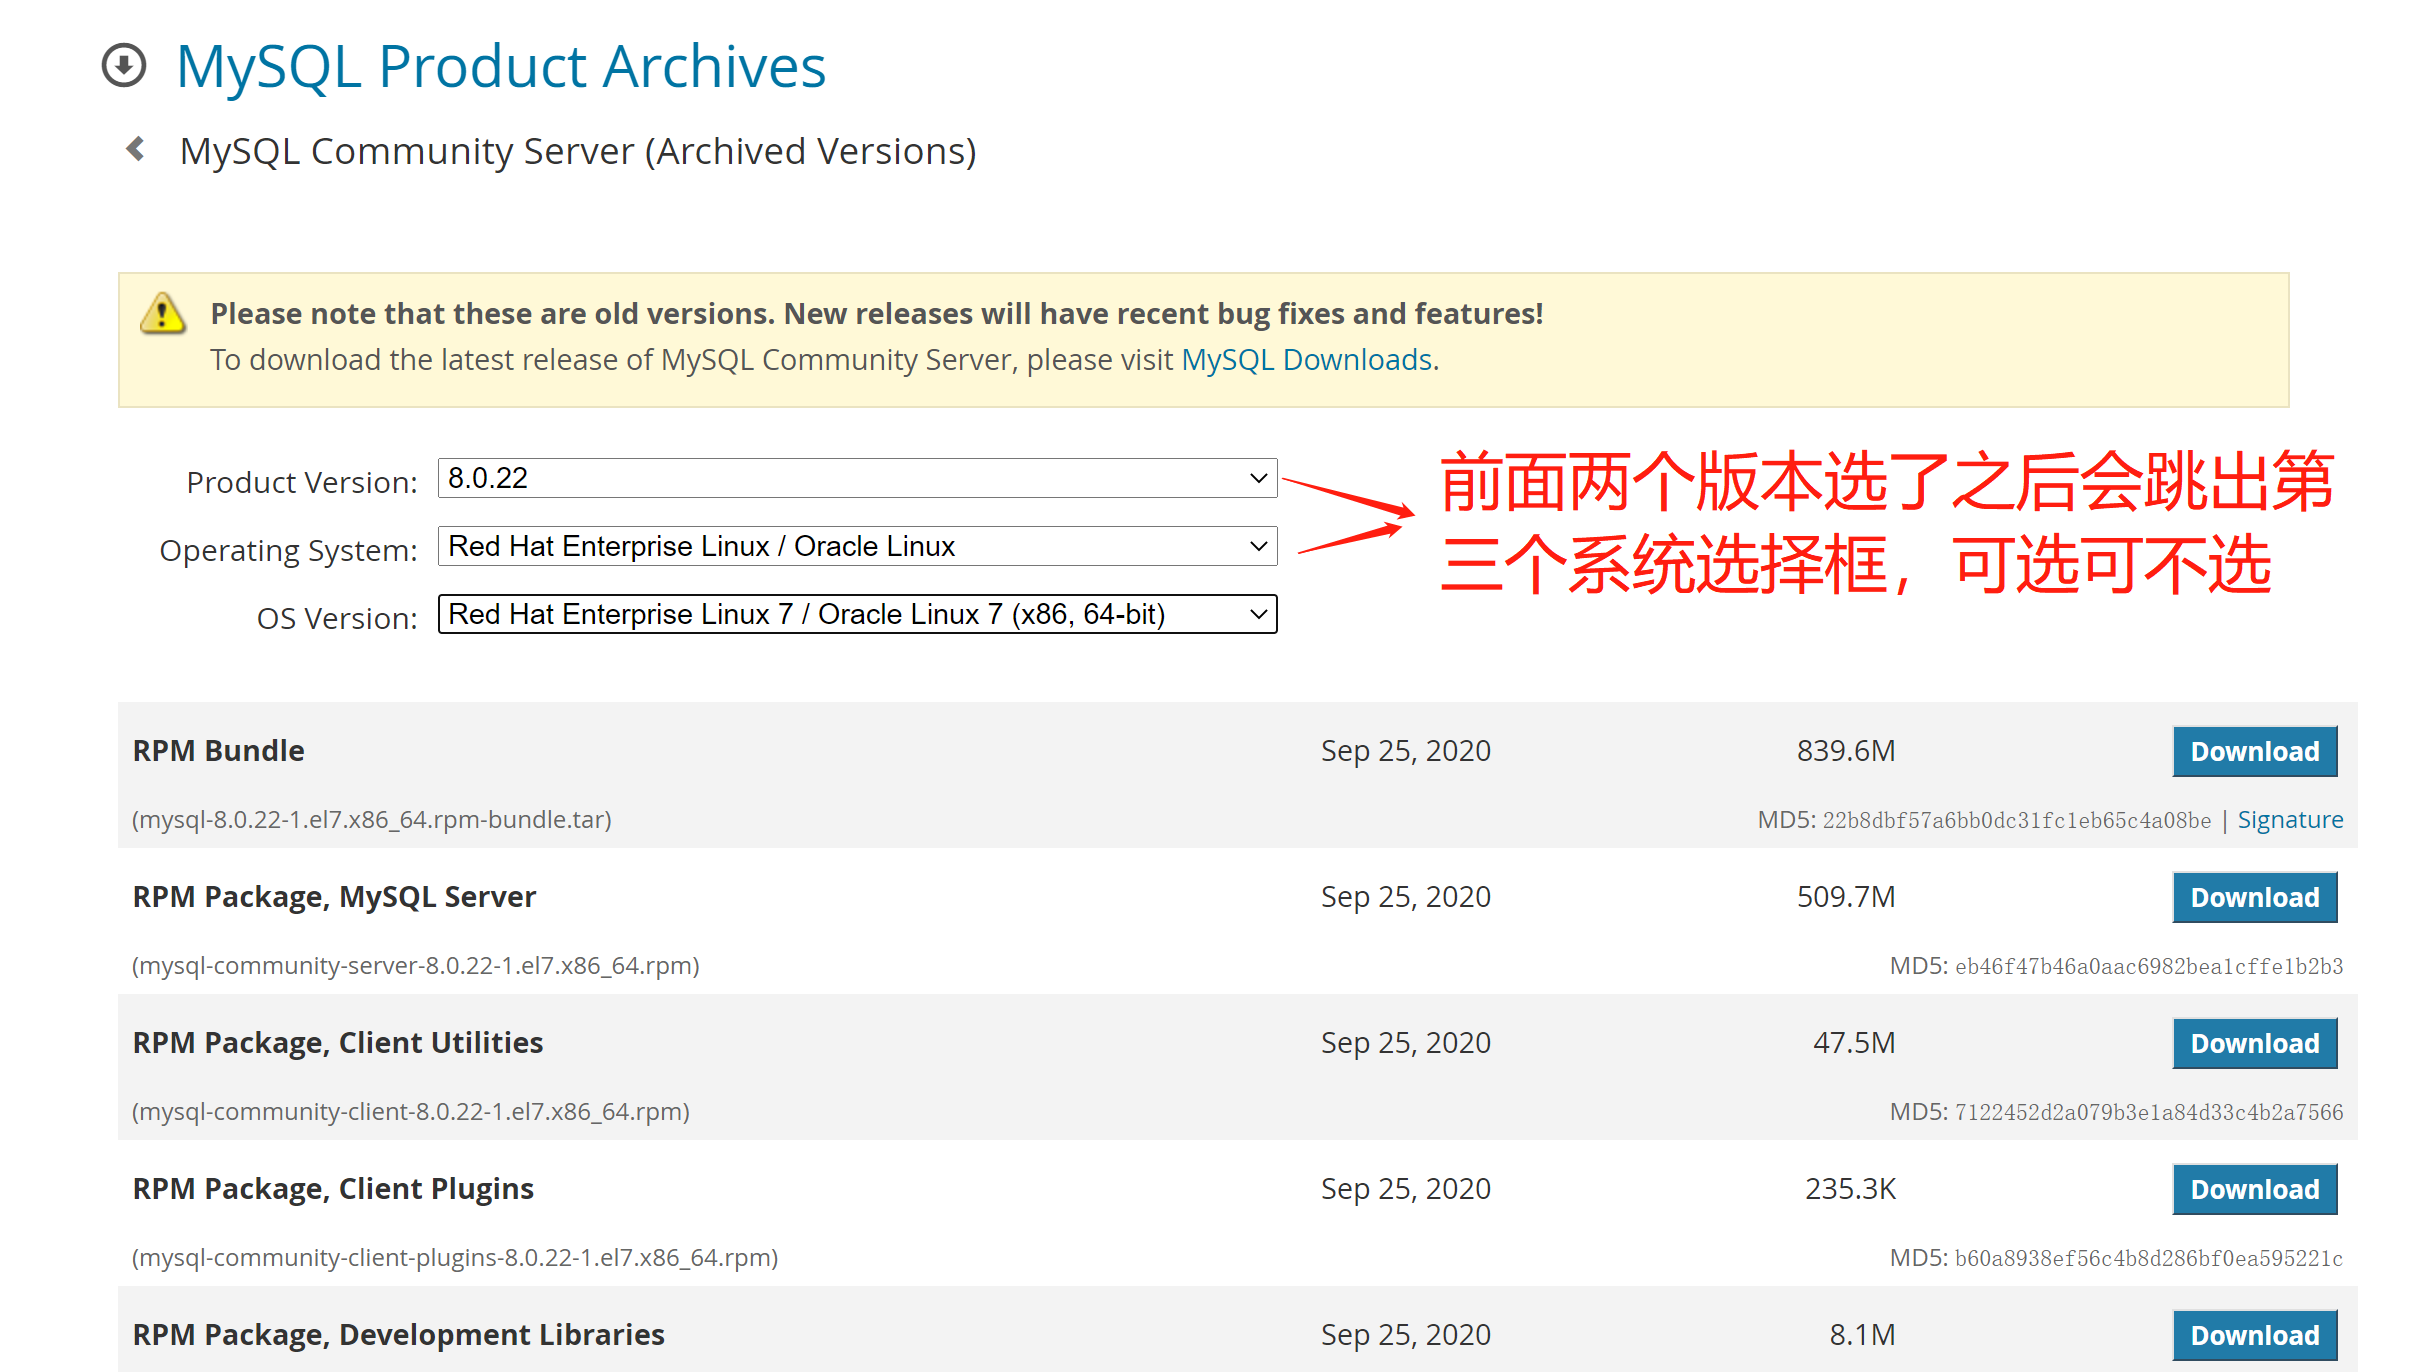Click the back arrow before MySQL Community Server
2412x1372 pixels.
coord(136,149)
